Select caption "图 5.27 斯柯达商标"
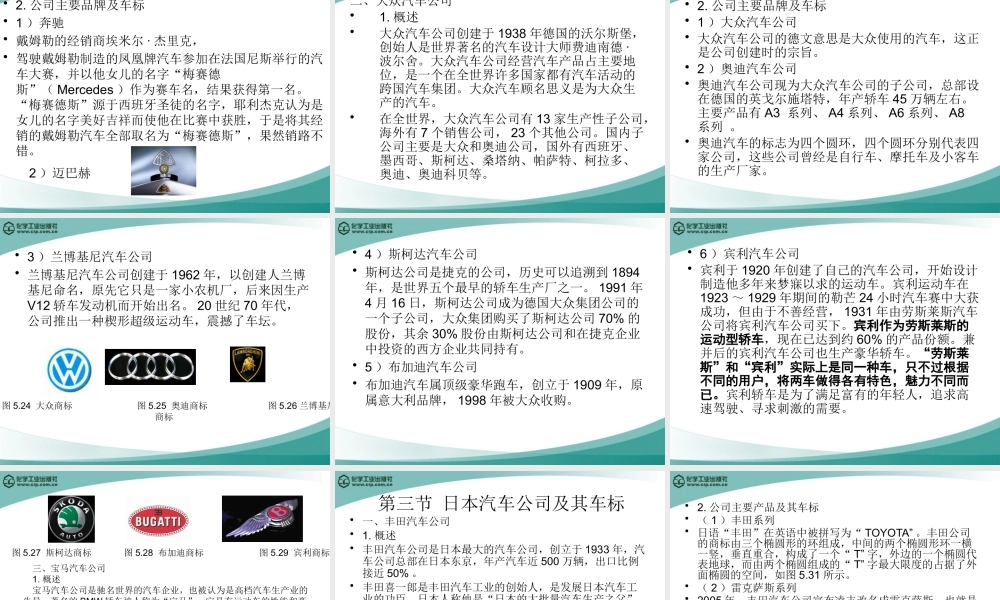Image resolution: width=1000 pixels, height=600 pixels. 52,553
